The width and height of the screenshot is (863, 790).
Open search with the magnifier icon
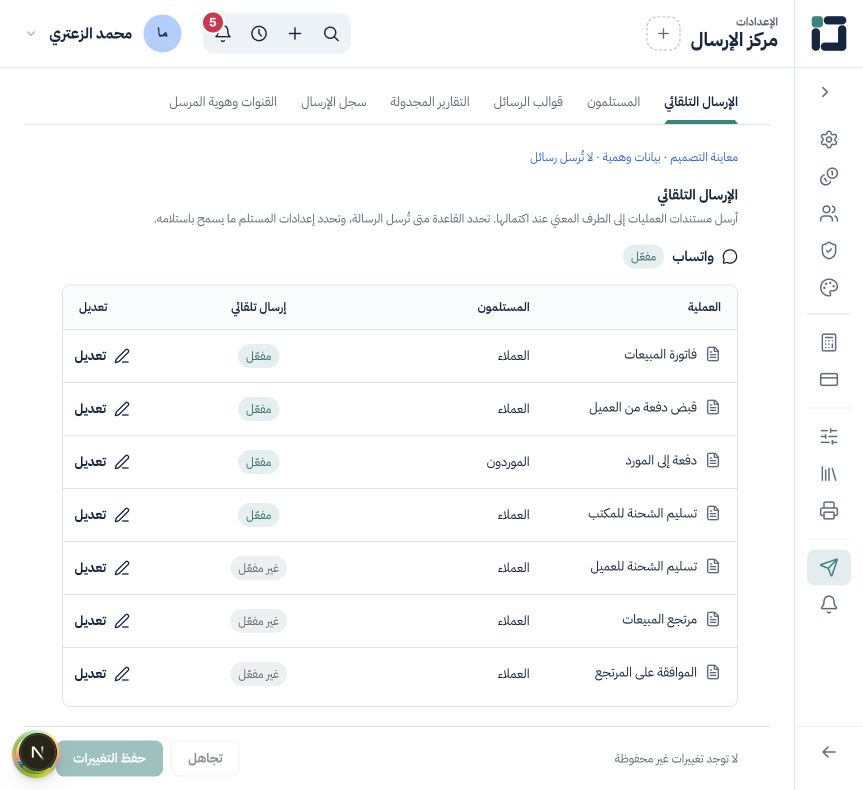[x=331, y=34]
